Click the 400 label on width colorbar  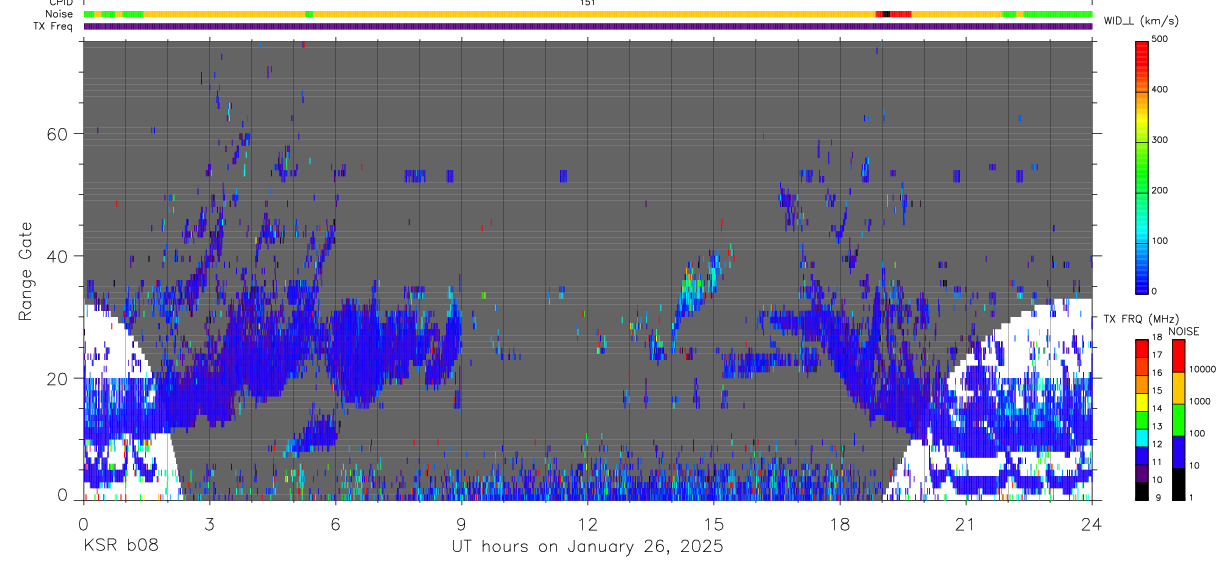1160,89
